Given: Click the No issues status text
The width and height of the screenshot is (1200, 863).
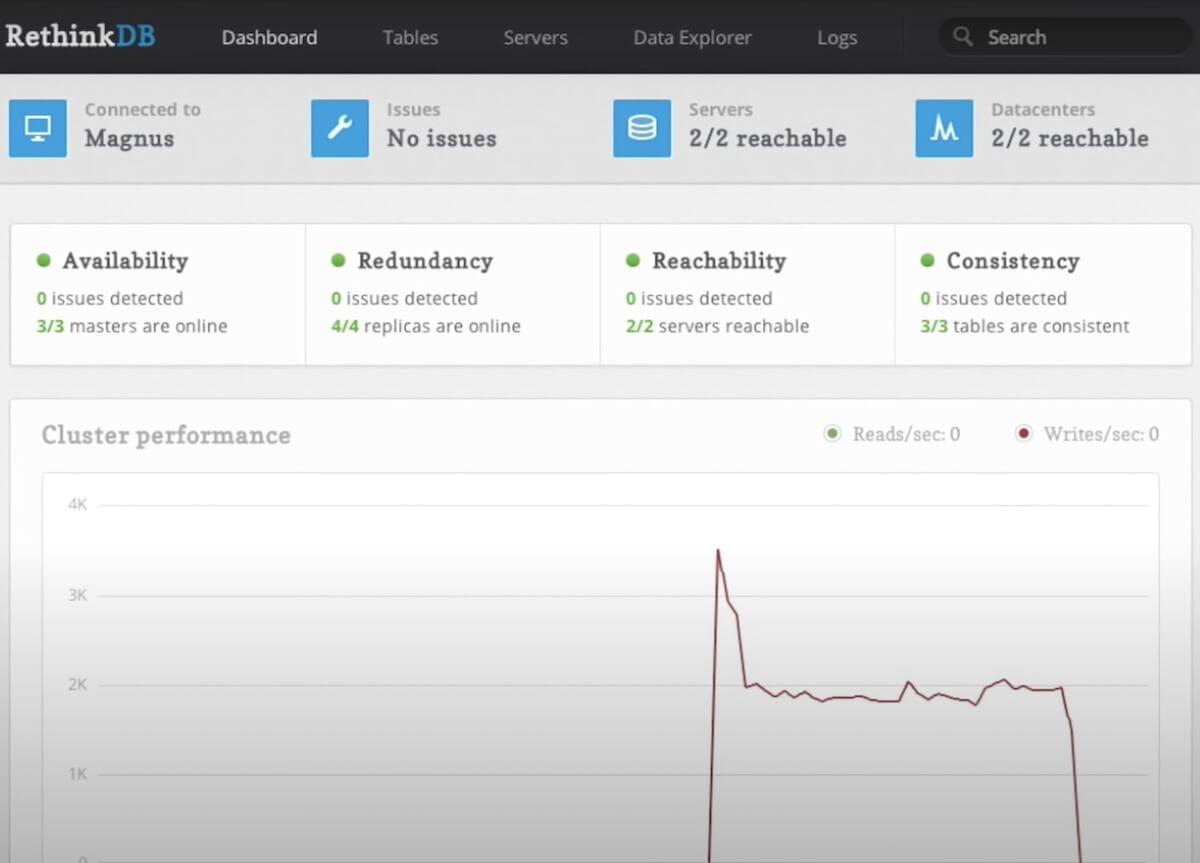Looking at the screenshot, I should [x=441, y=138].
